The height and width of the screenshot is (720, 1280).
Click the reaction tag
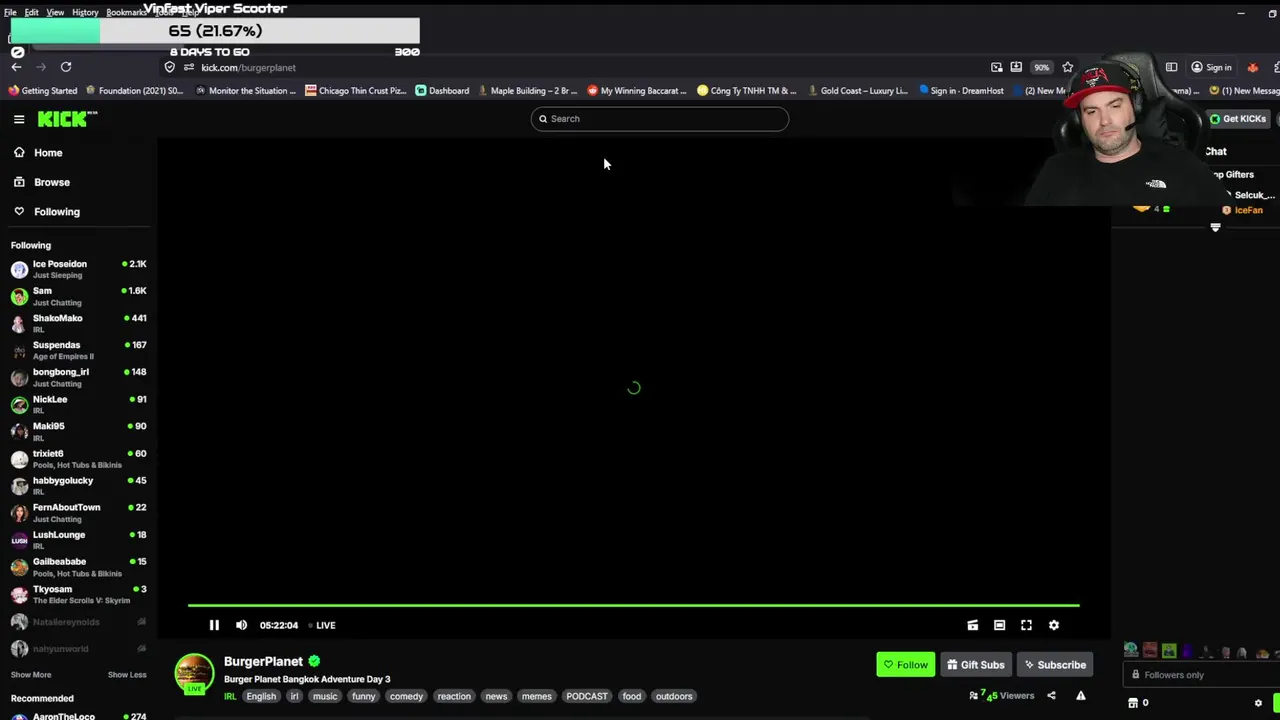pyautogui.click(x=454, y=697)
